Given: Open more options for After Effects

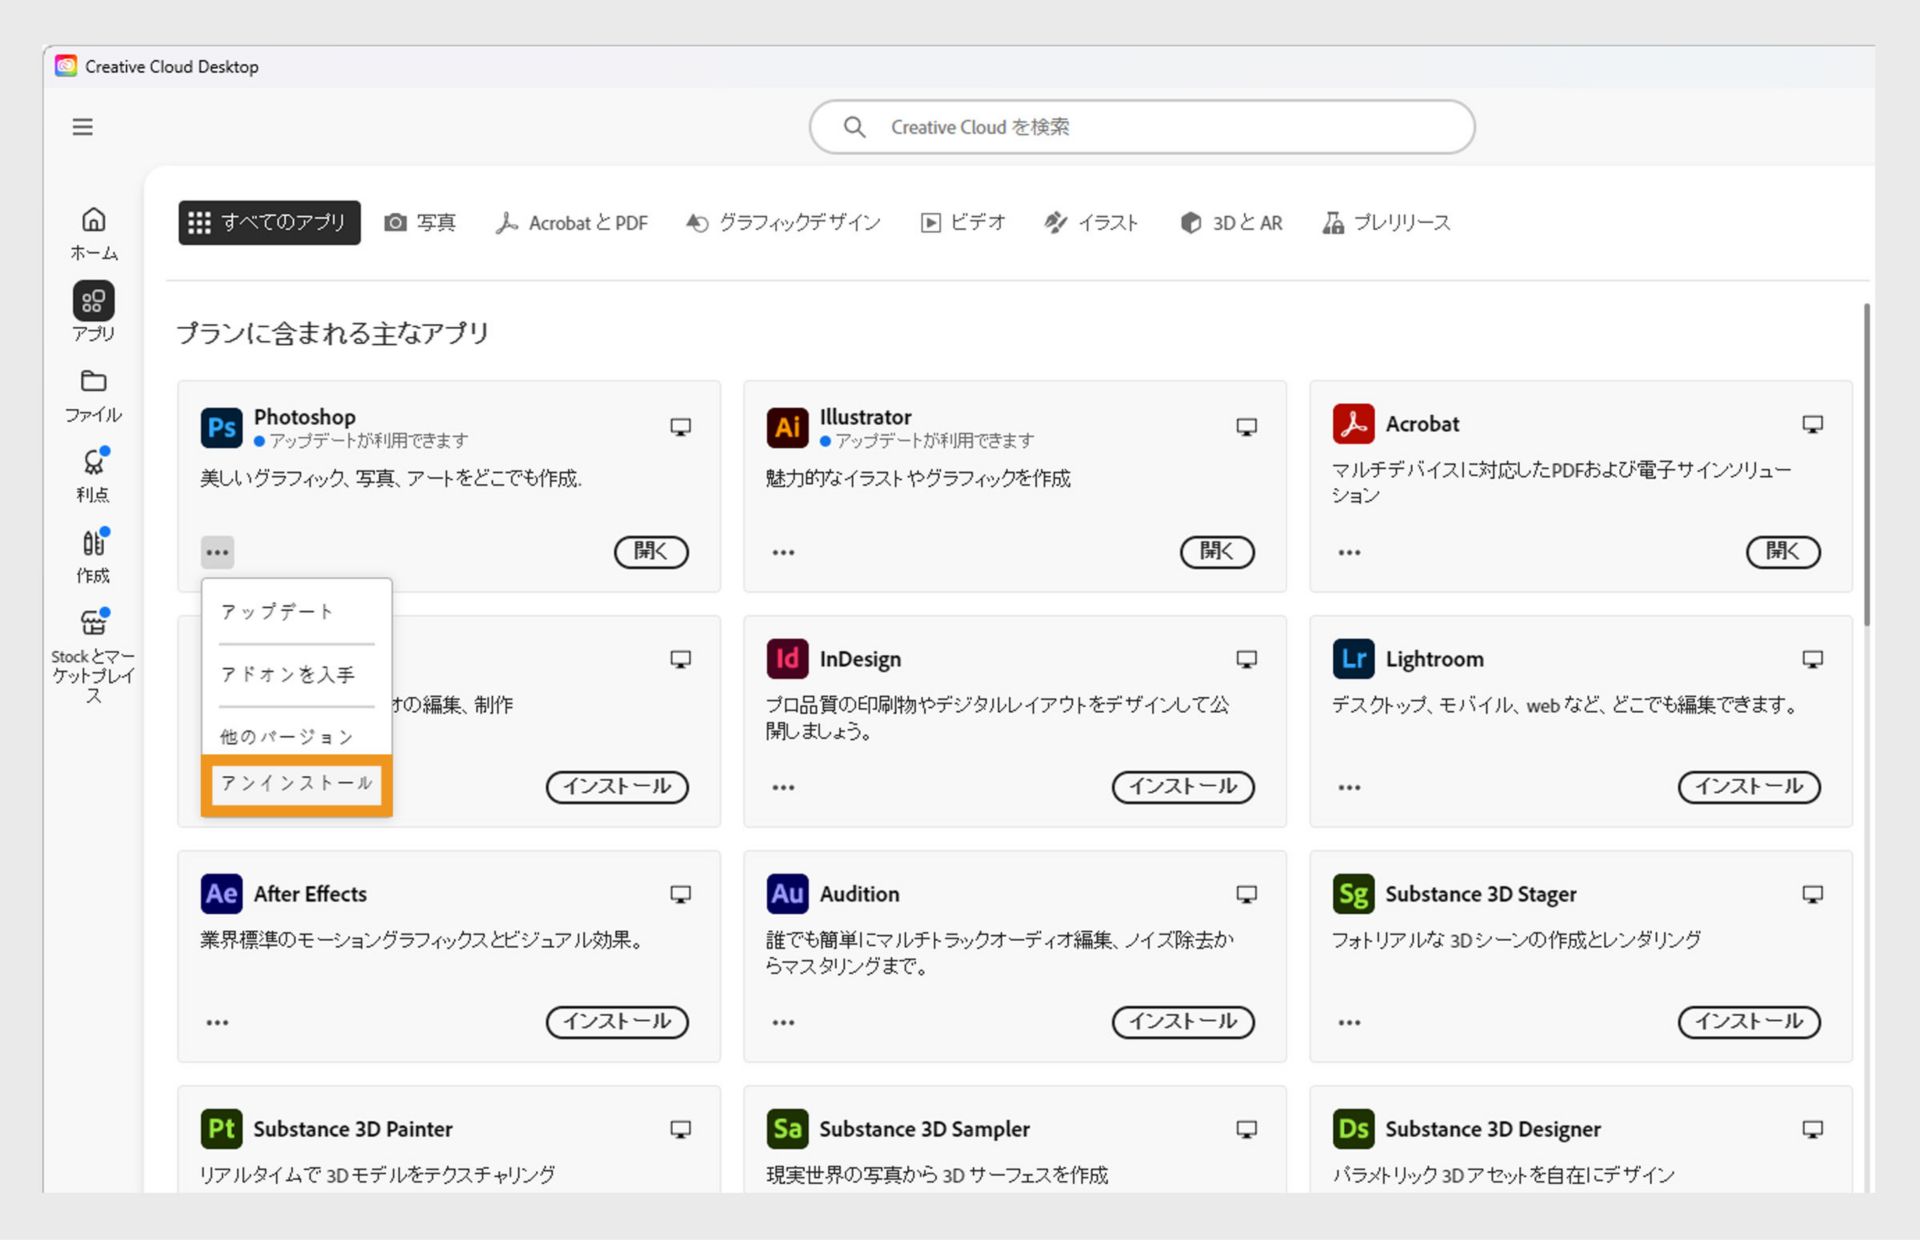Looking at the screenshot, I should (x=217, y=1022).
